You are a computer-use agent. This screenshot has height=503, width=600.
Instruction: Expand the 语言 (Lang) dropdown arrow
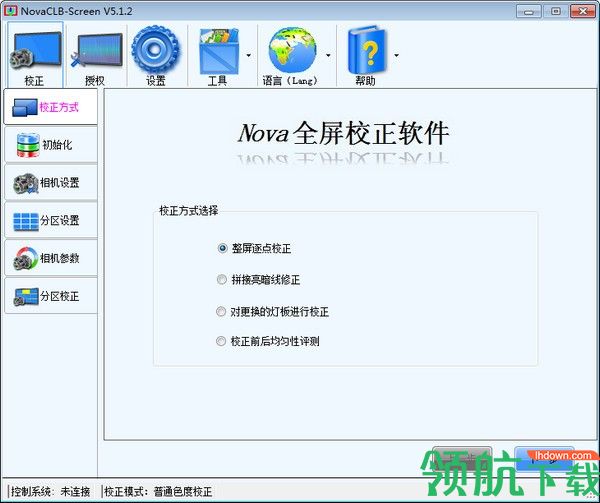click(328, 55)
